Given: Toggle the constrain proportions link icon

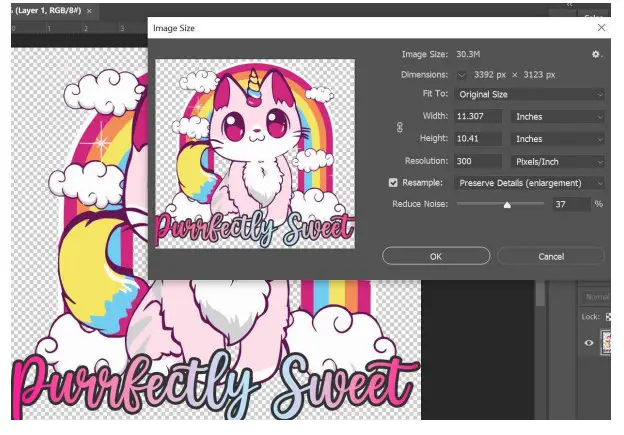Looking at the screenshot, I should 400,127.
